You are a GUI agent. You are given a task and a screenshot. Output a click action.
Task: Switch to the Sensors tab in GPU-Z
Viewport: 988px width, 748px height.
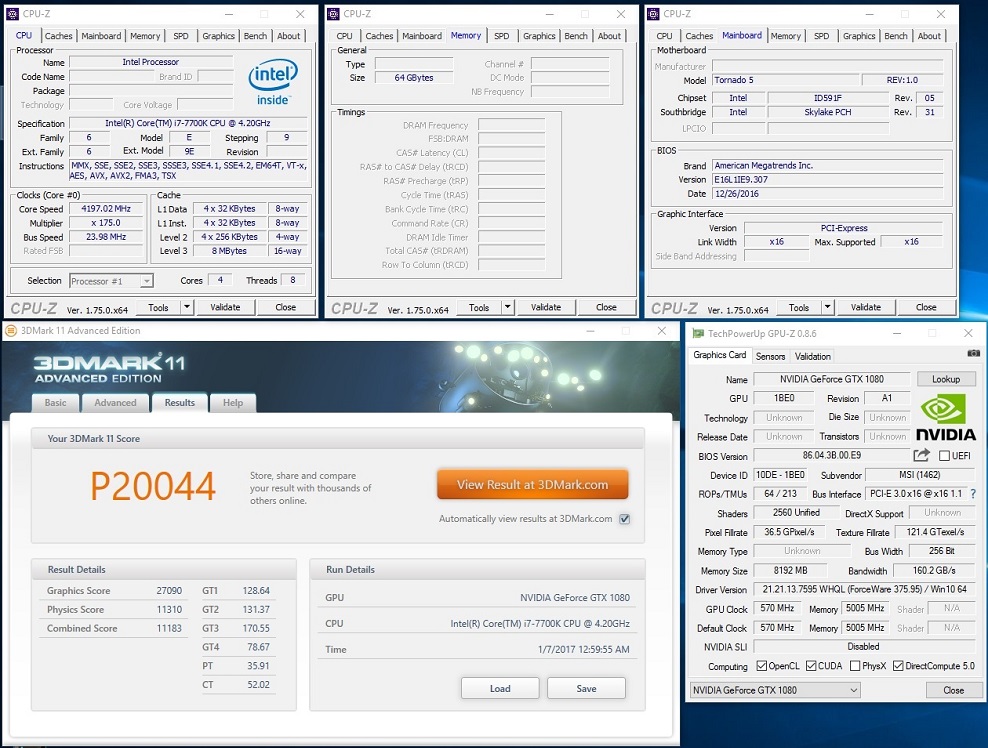click(770, 356)
